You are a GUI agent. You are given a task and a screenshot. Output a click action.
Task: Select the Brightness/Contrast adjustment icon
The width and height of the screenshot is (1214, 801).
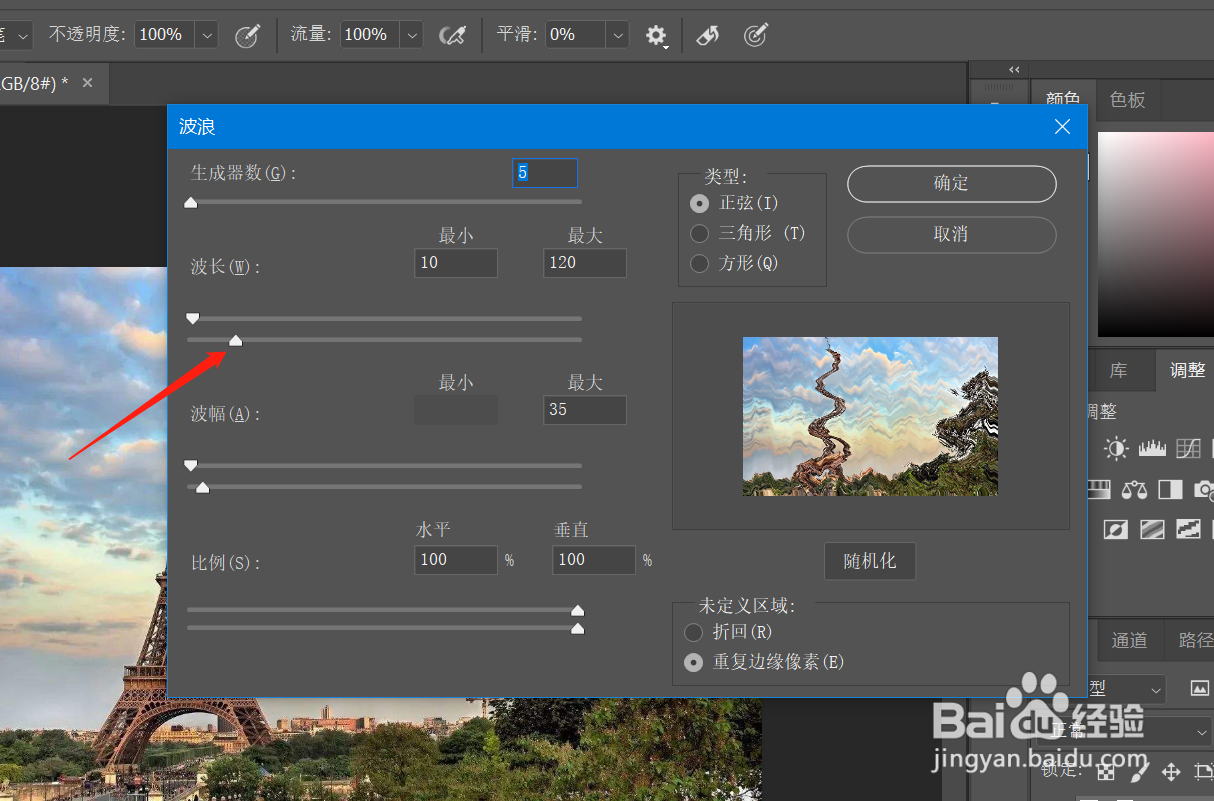pyautogui.click(x=1115, y=448)
